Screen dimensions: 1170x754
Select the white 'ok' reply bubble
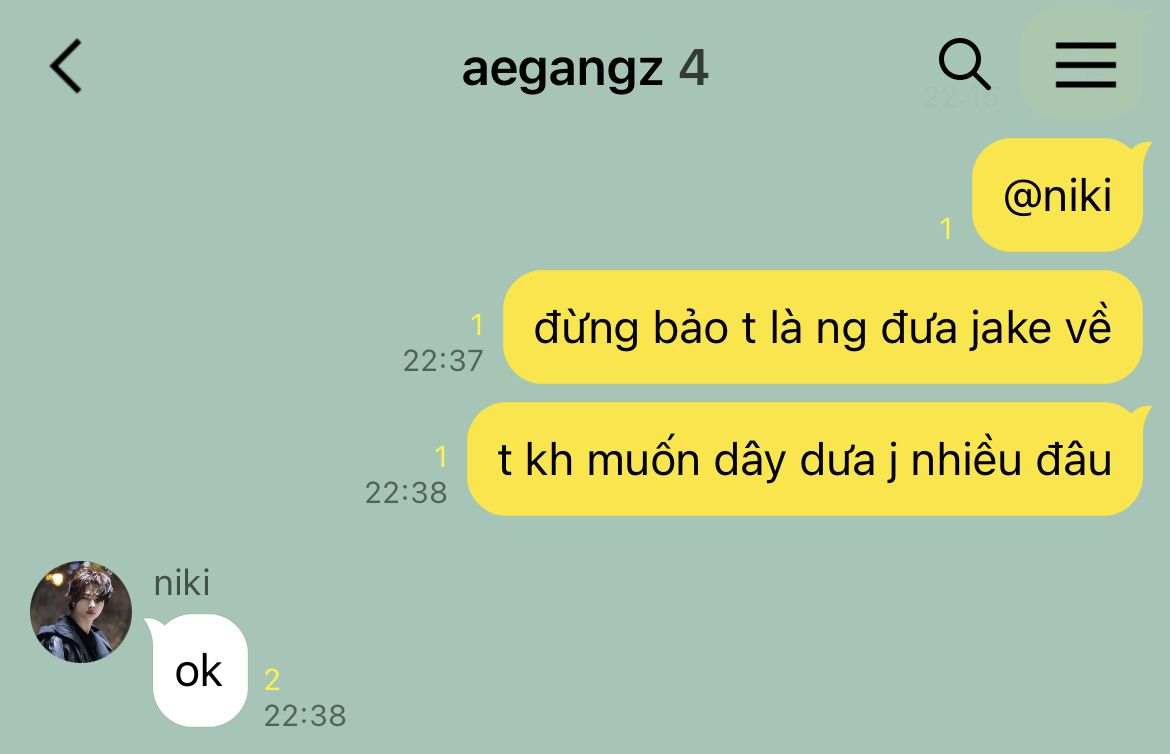[x=199, y=670]
